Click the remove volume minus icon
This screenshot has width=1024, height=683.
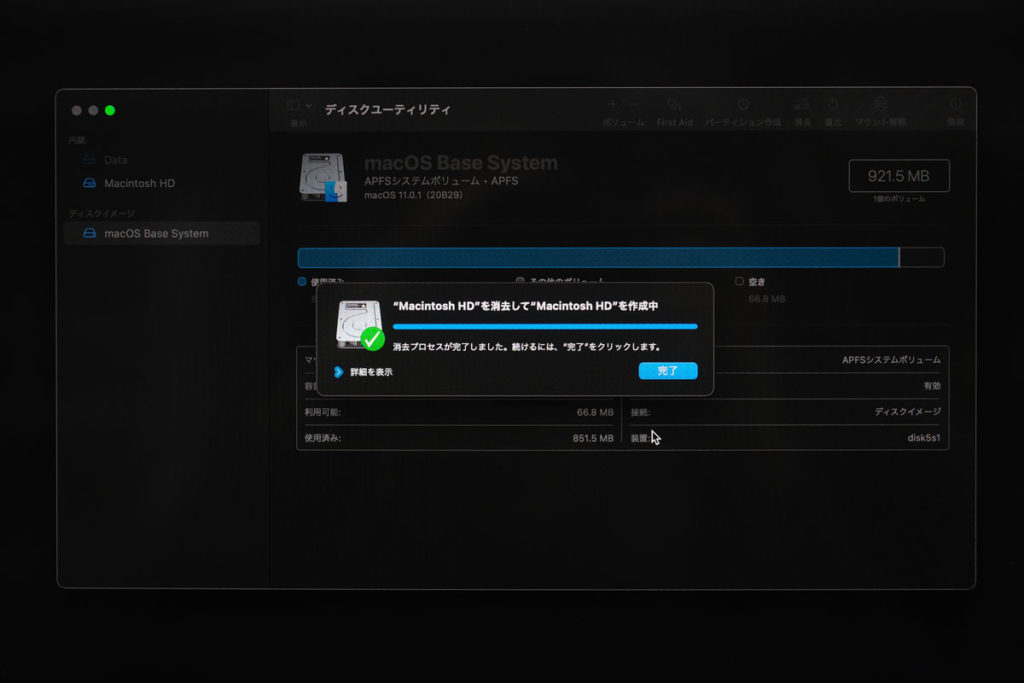tap(635, 105)
